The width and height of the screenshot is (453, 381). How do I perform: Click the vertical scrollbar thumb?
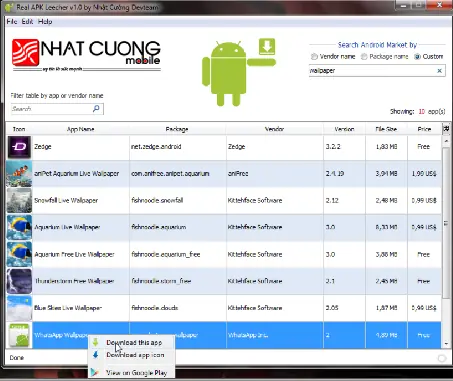click(446, 223)
